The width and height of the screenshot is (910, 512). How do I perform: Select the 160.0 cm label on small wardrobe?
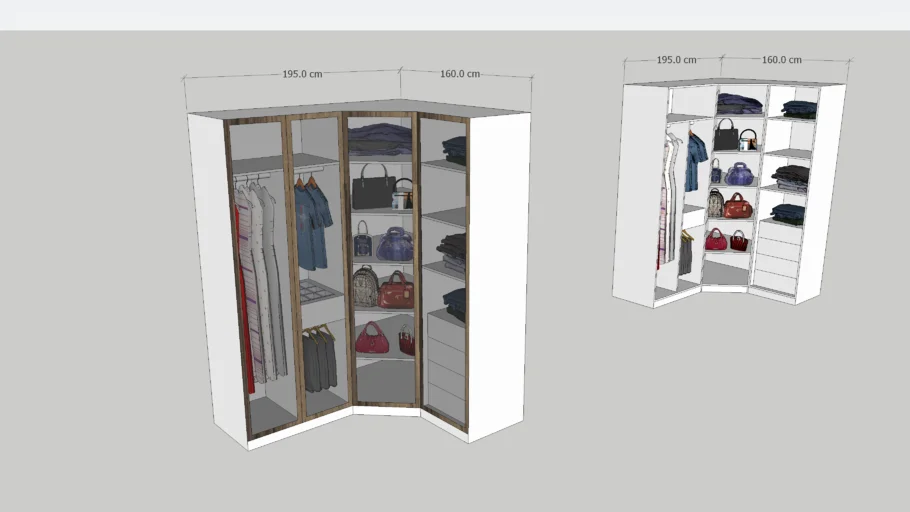781,60
